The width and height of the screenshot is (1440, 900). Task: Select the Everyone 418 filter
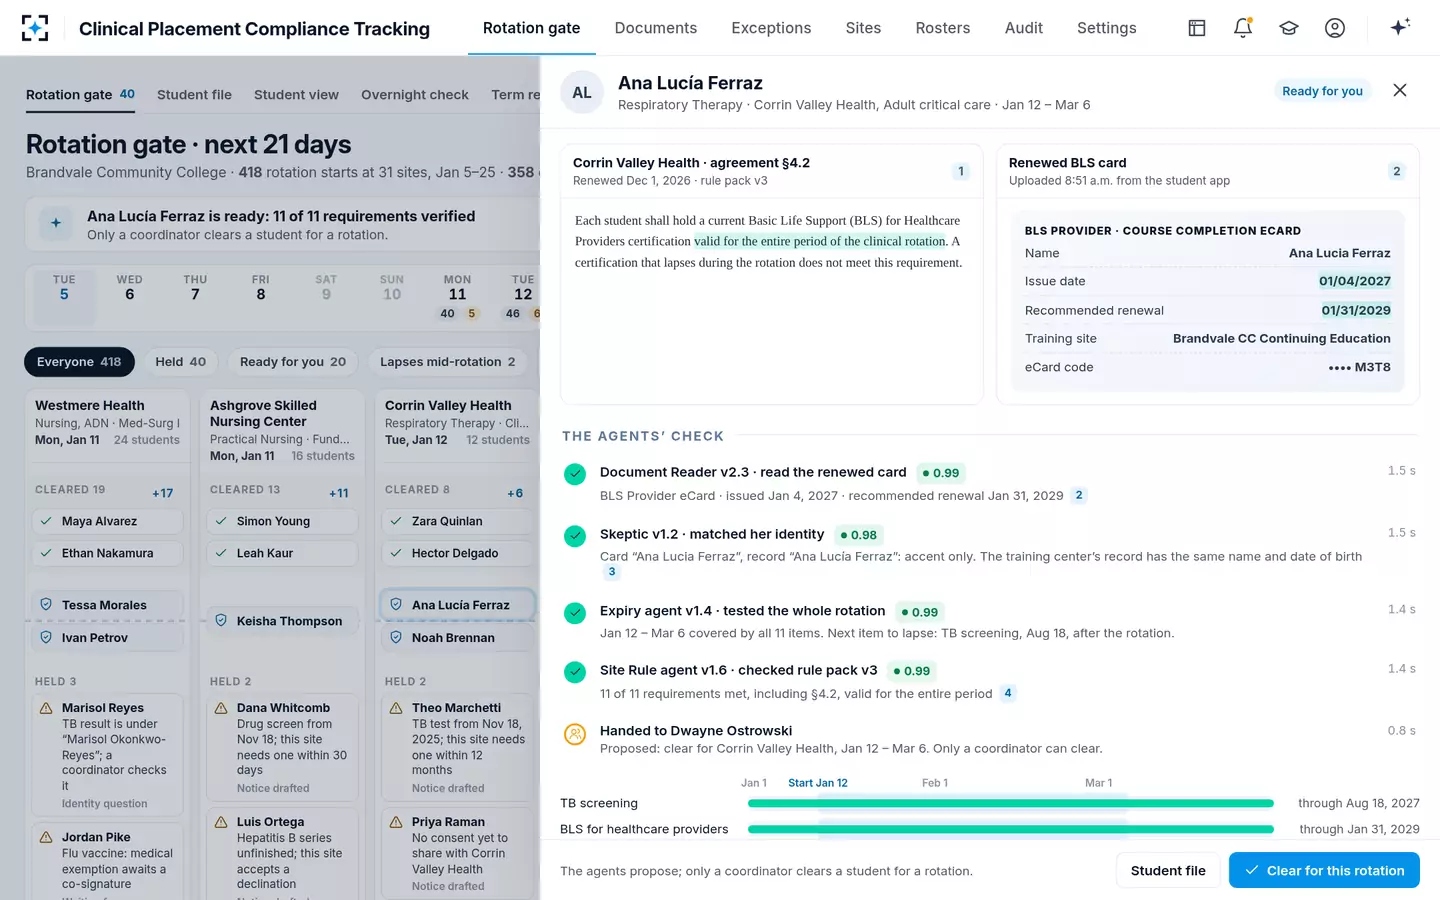click(x=79, y=362)
